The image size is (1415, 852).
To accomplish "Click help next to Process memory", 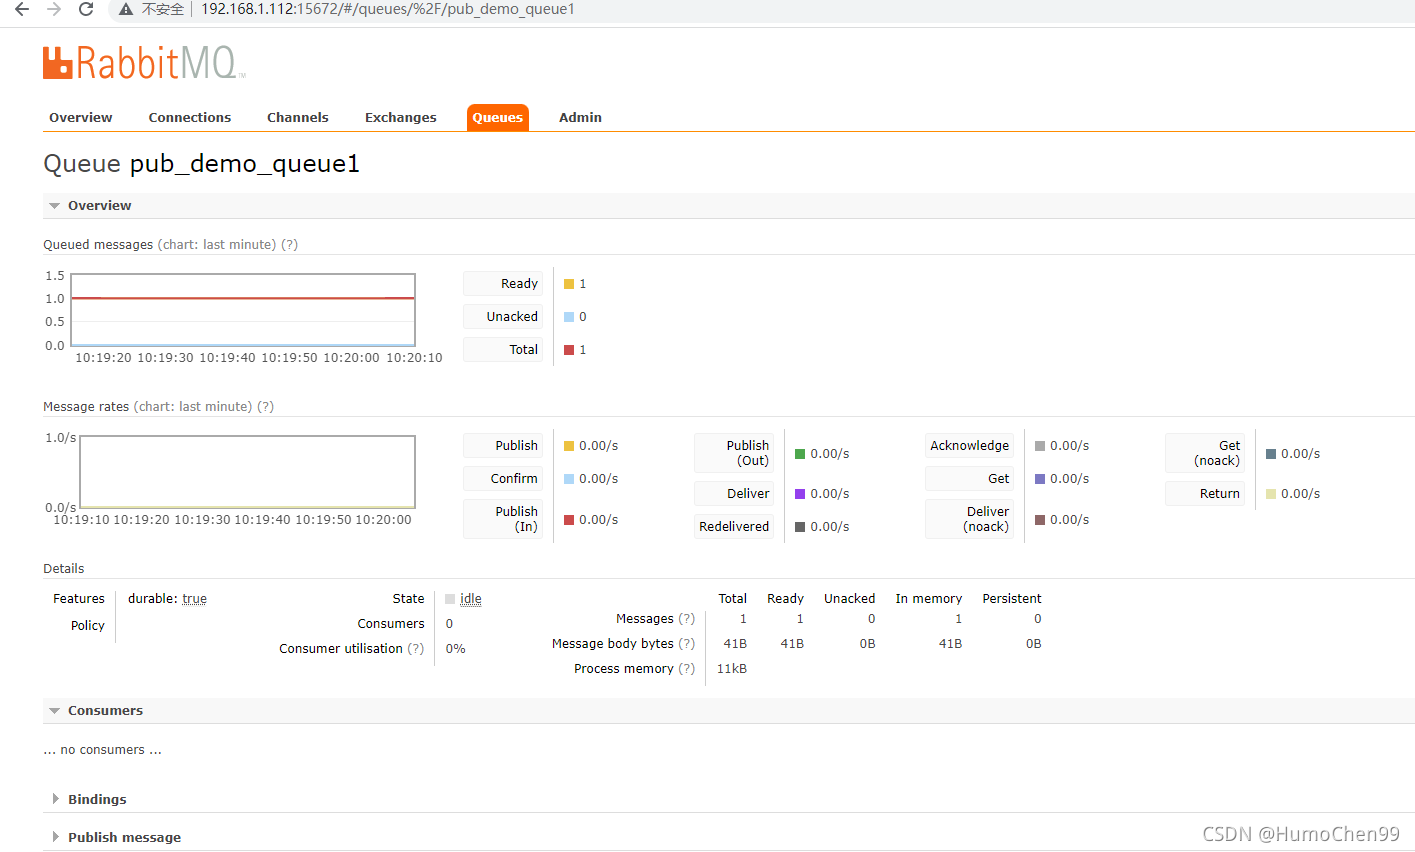I will (686, 668).
